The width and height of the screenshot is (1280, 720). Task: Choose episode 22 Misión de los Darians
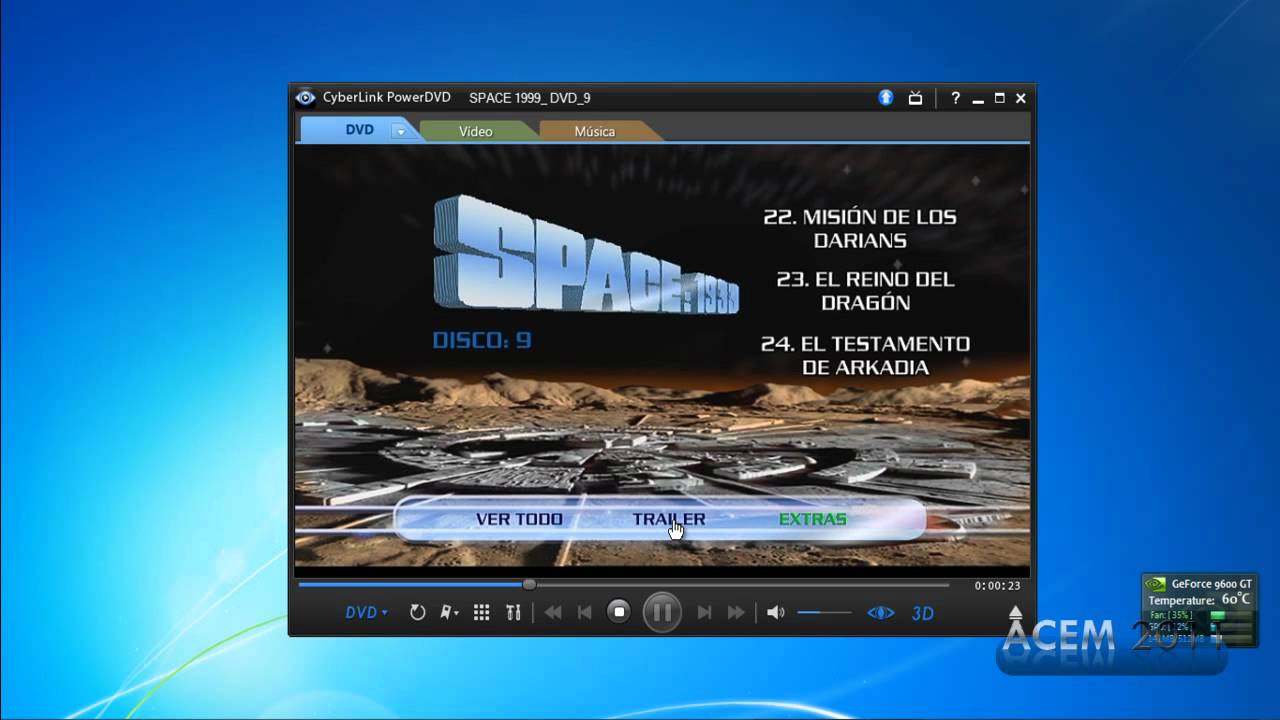(860, 229)
